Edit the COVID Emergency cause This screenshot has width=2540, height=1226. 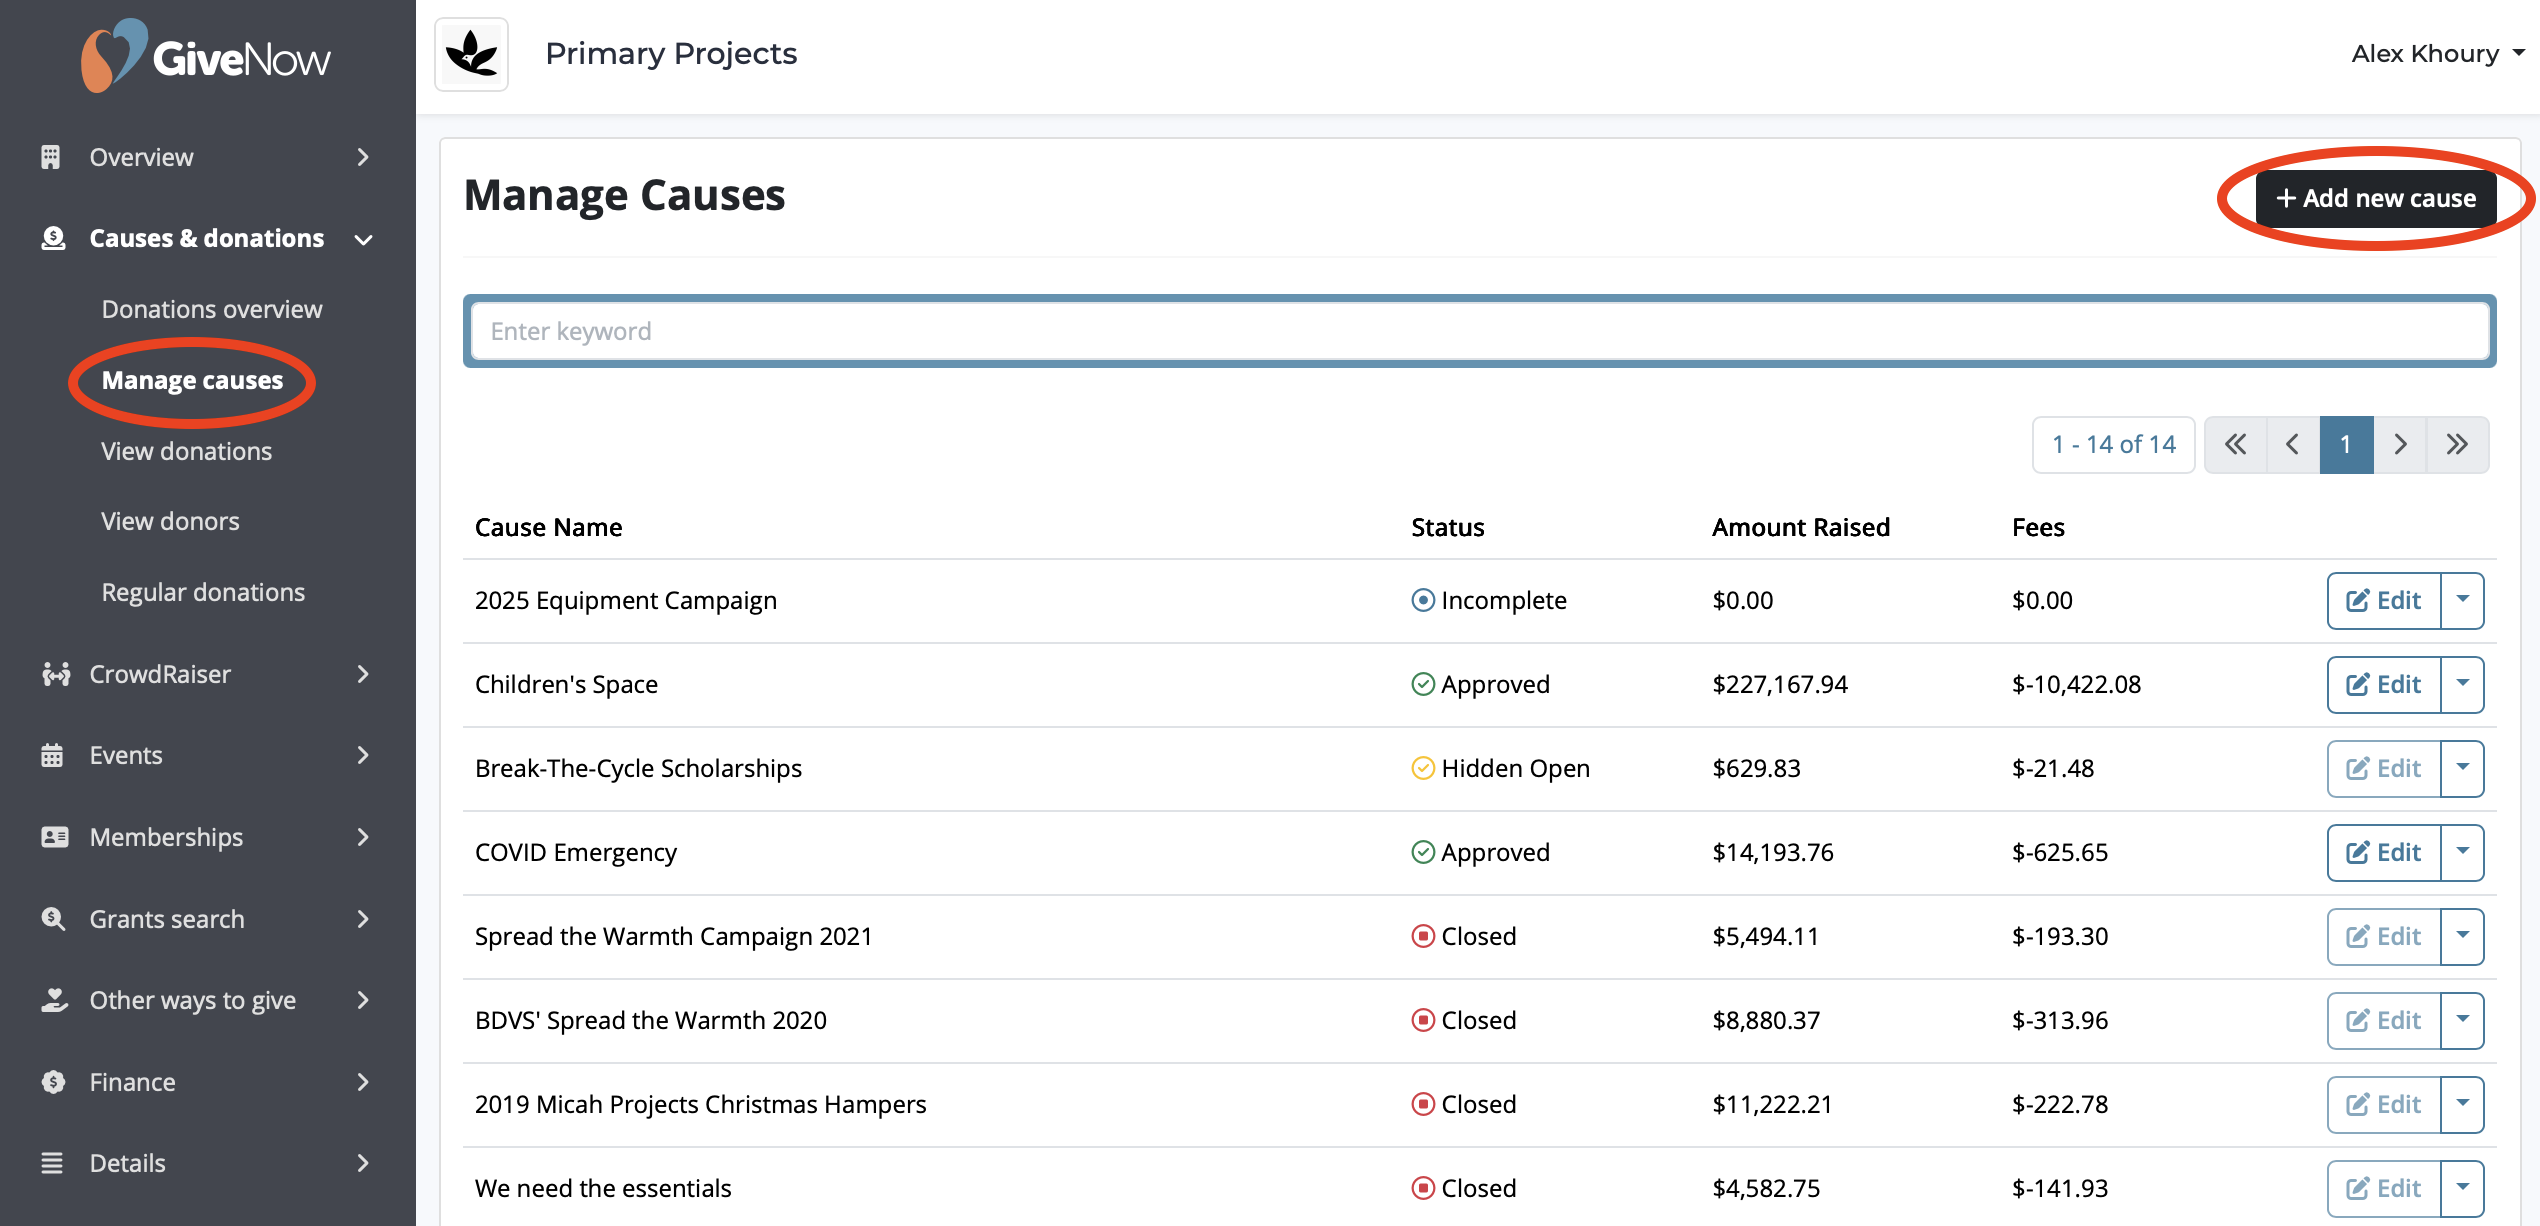2384,852
